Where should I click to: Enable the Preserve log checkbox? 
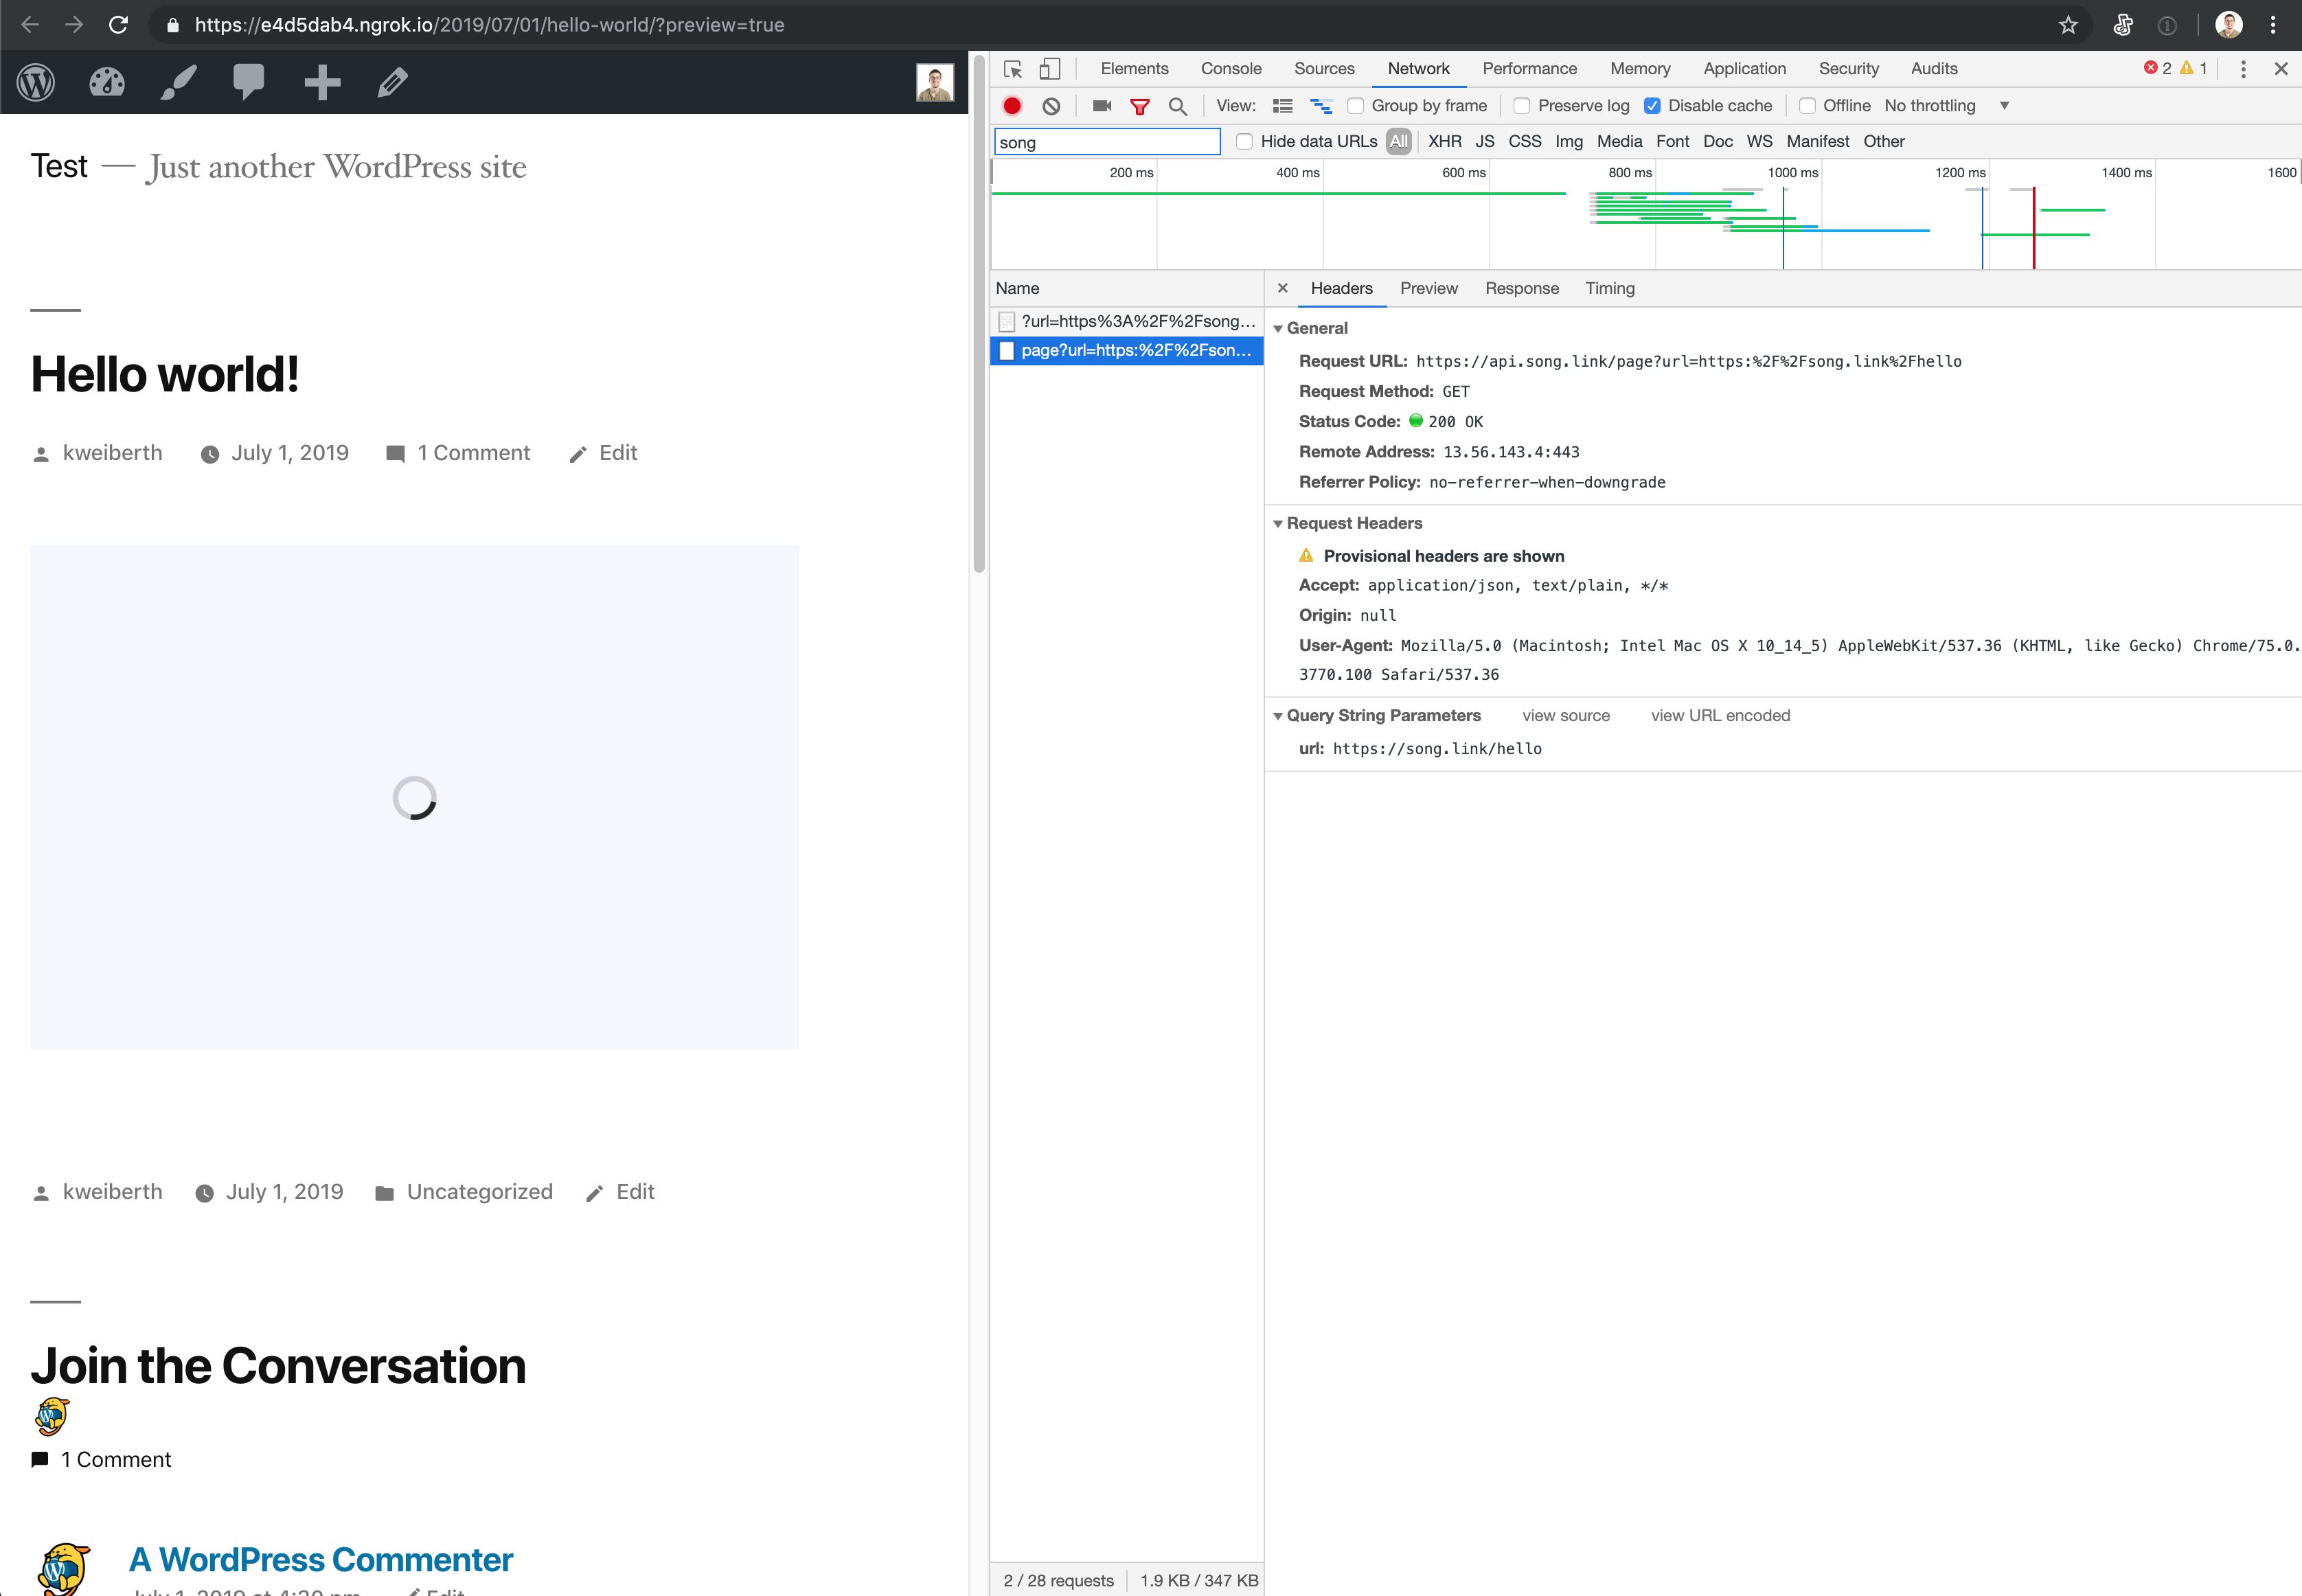click(x=1522, y=105)
